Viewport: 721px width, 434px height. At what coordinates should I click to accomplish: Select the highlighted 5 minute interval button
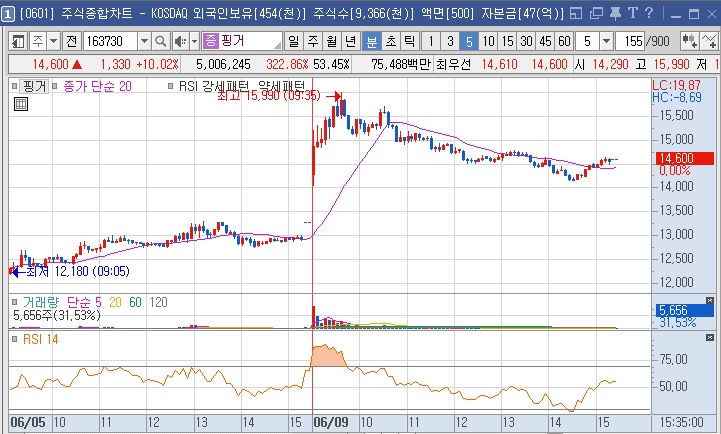point(469,41)
